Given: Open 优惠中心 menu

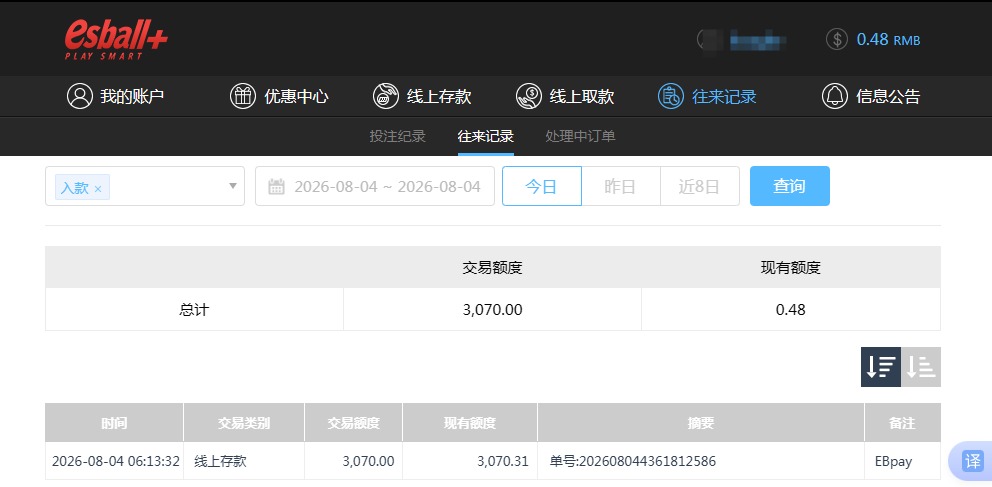Looking at the screenshot, I should point(279,96).
